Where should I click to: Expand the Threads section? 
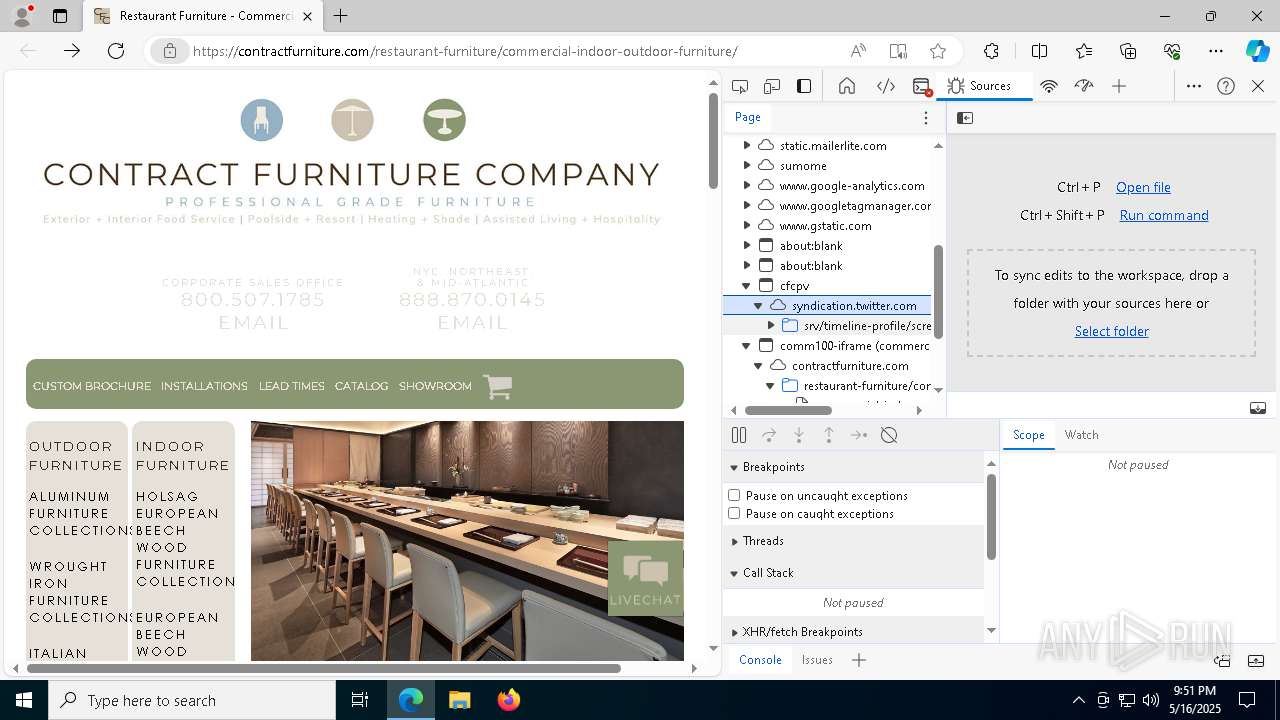point(734,541)
